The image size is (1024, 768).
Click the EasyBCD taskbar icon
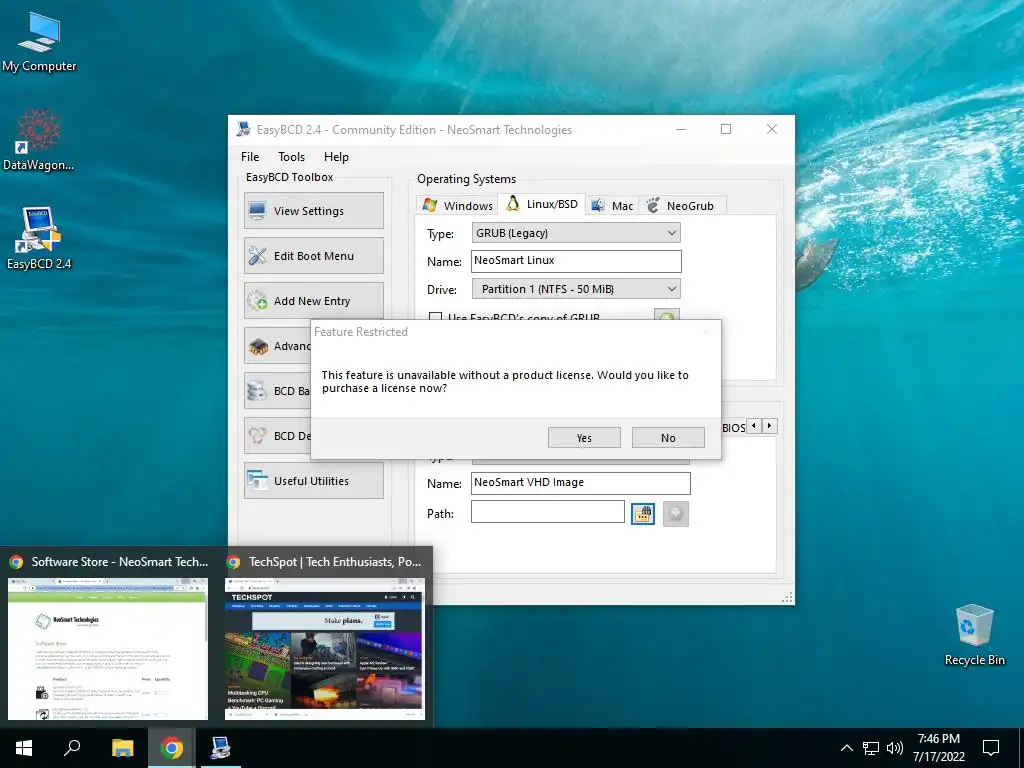220,748
